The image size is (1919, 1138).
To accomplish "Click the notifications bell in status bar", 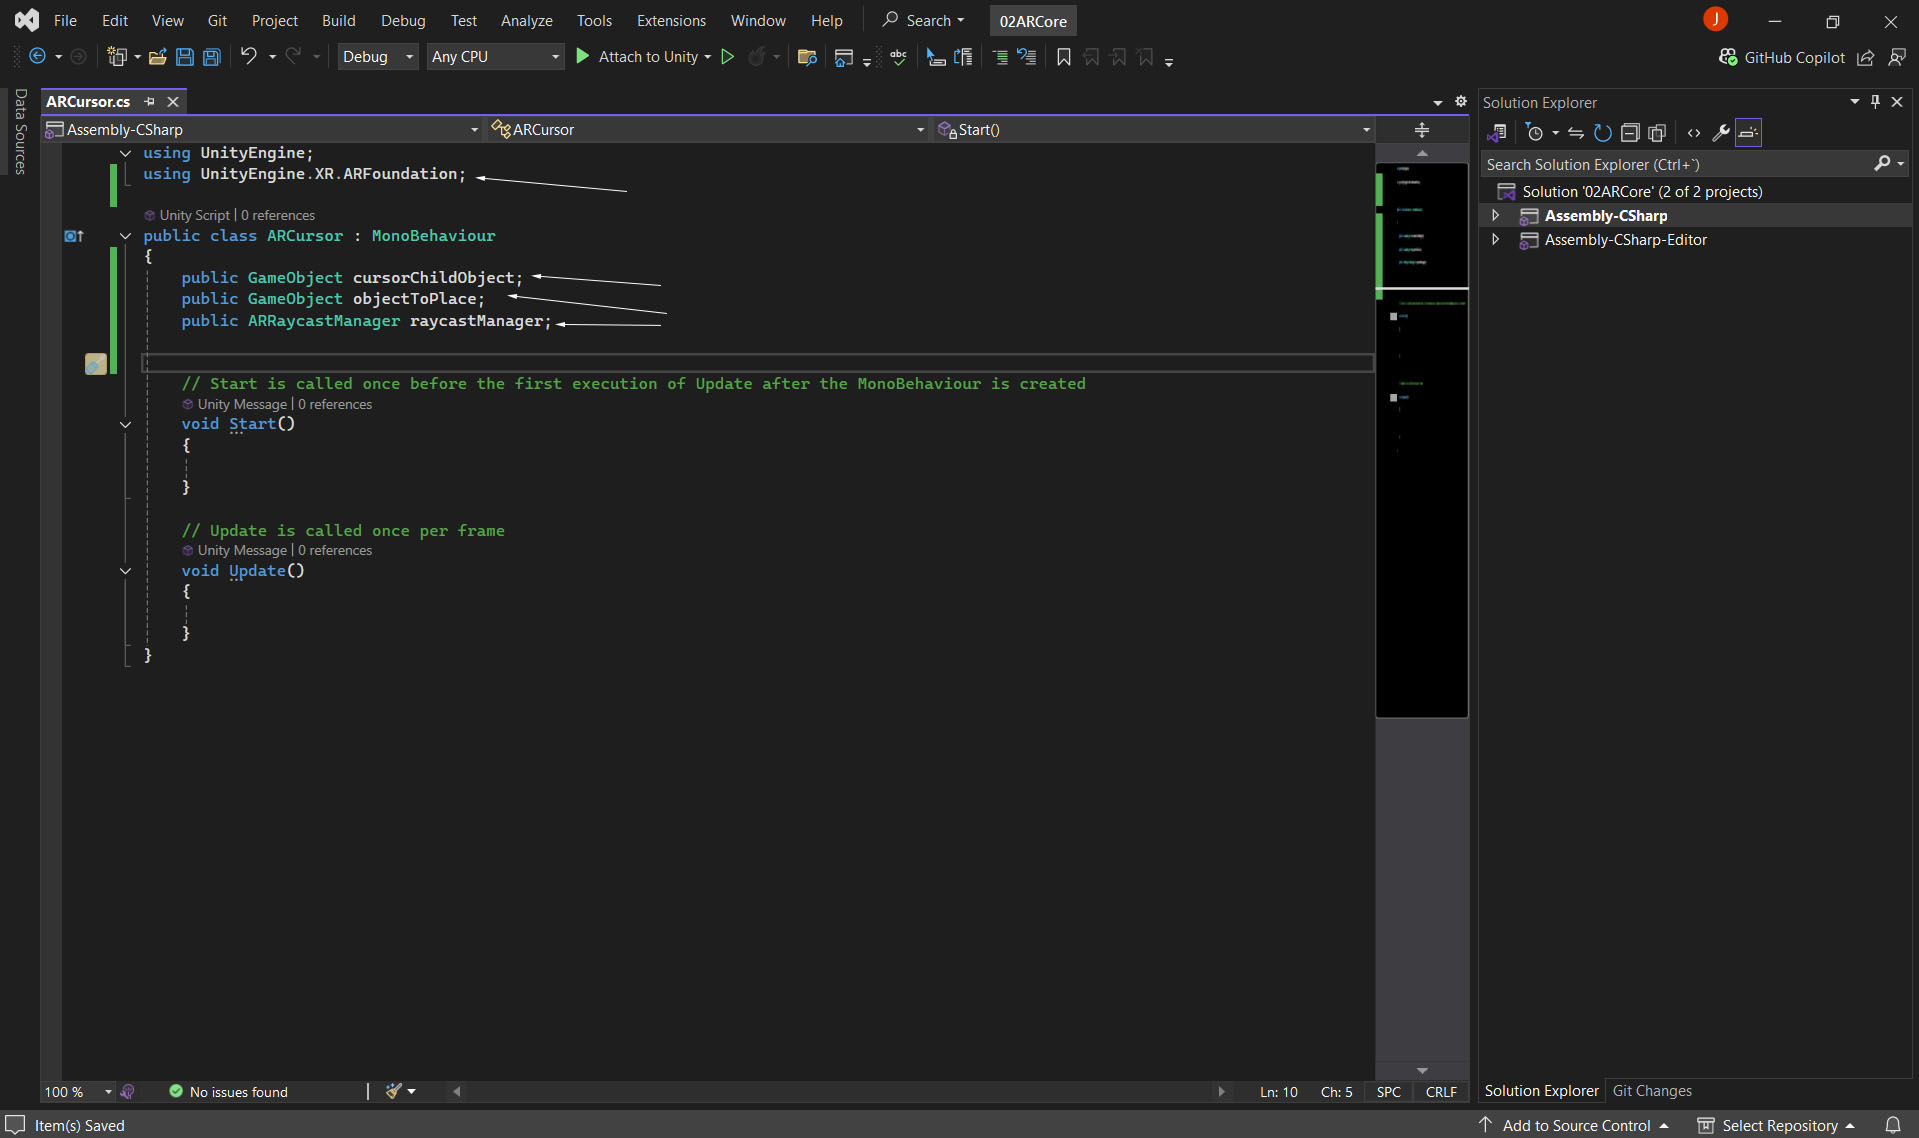I will point(1892,1125).
